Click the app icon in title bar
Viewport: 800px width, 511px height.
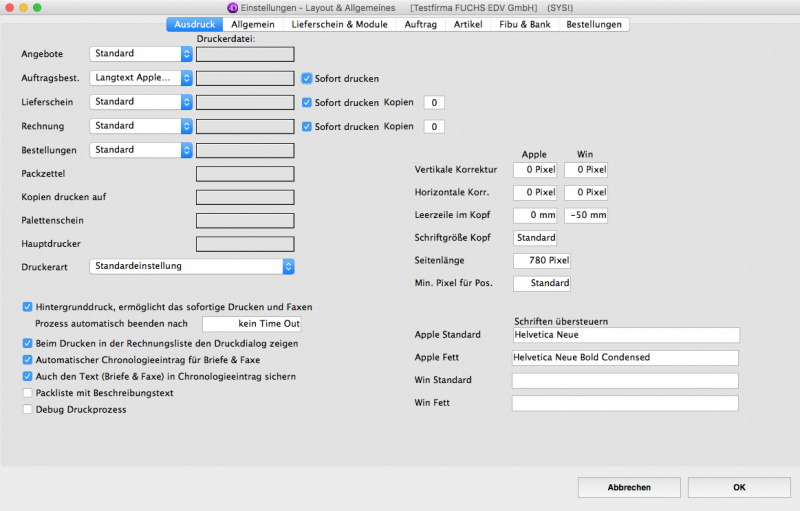[230, 7]
